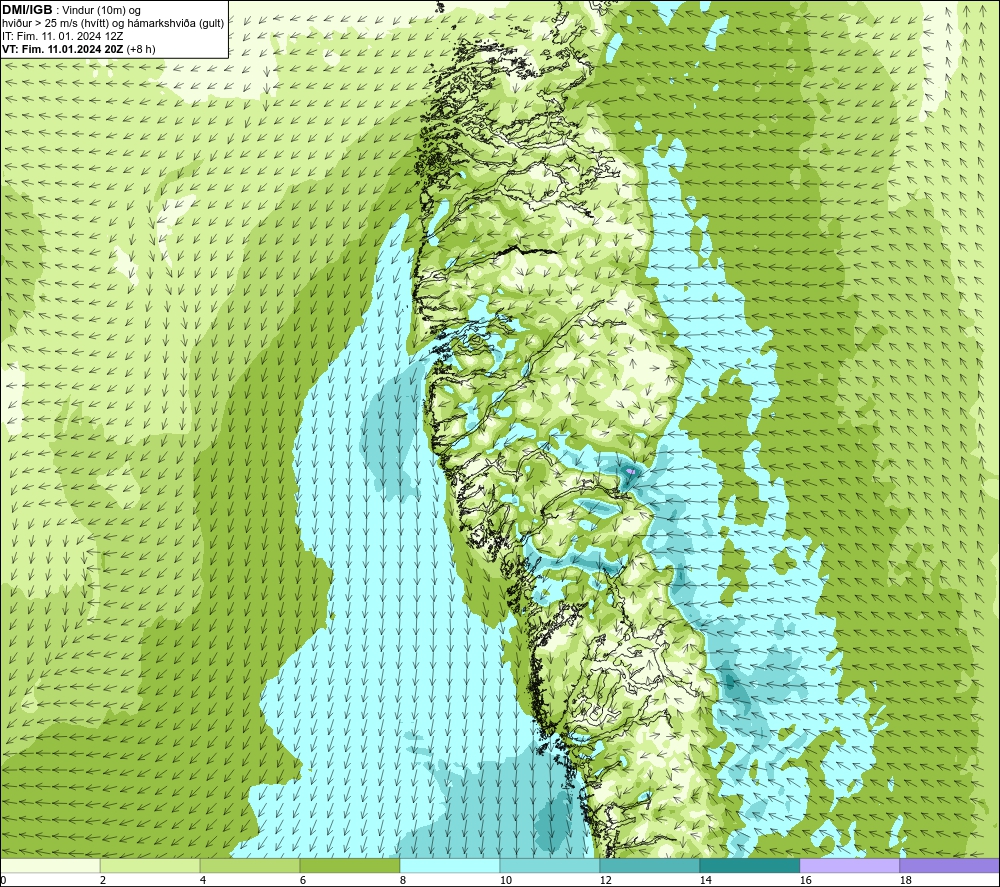
Task: Click the legend scale label '12'
Action: click(x=605, y=880)
